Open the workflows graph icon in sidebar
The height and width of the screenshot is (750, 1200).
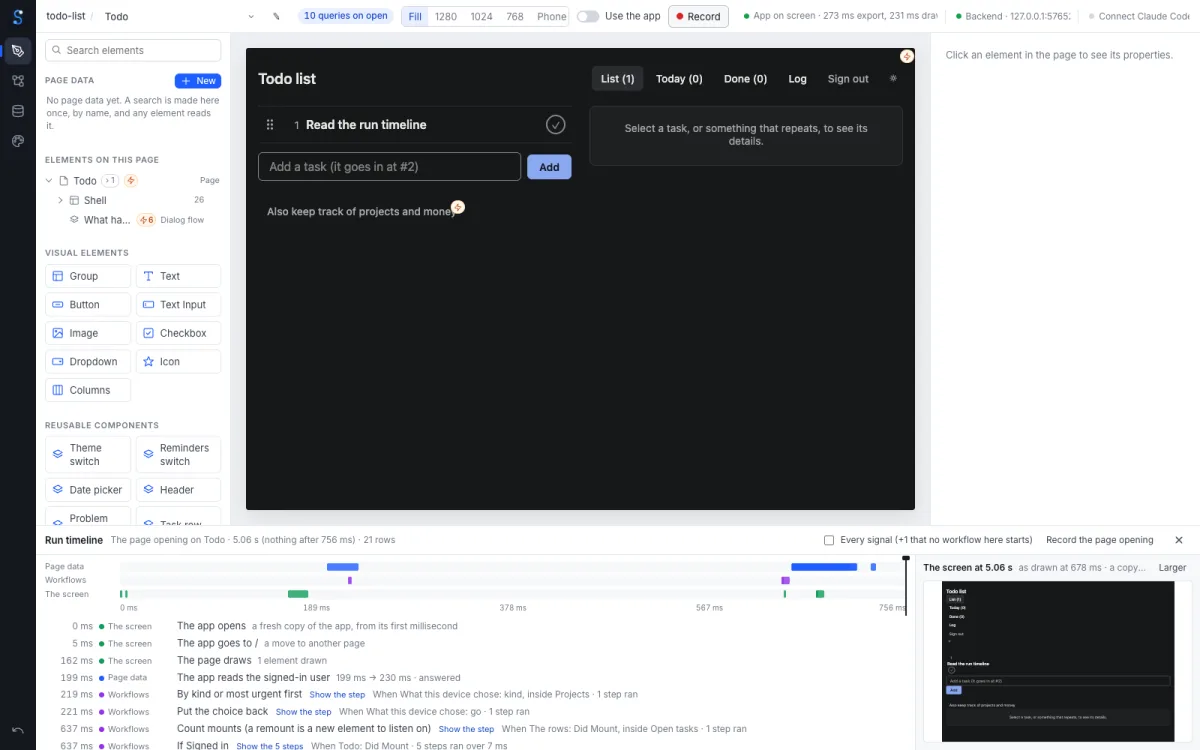click(18, 81)
